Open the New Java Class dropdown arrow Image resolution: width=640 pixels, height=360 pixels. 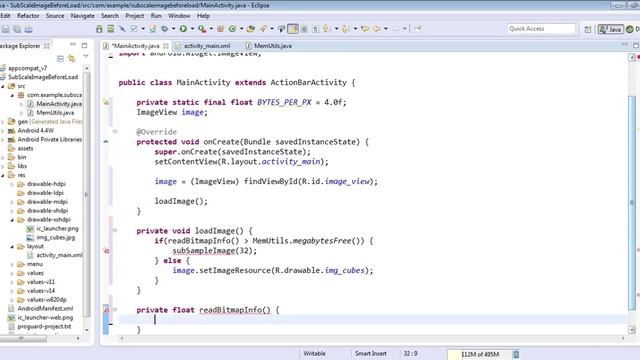pos(241,29)
